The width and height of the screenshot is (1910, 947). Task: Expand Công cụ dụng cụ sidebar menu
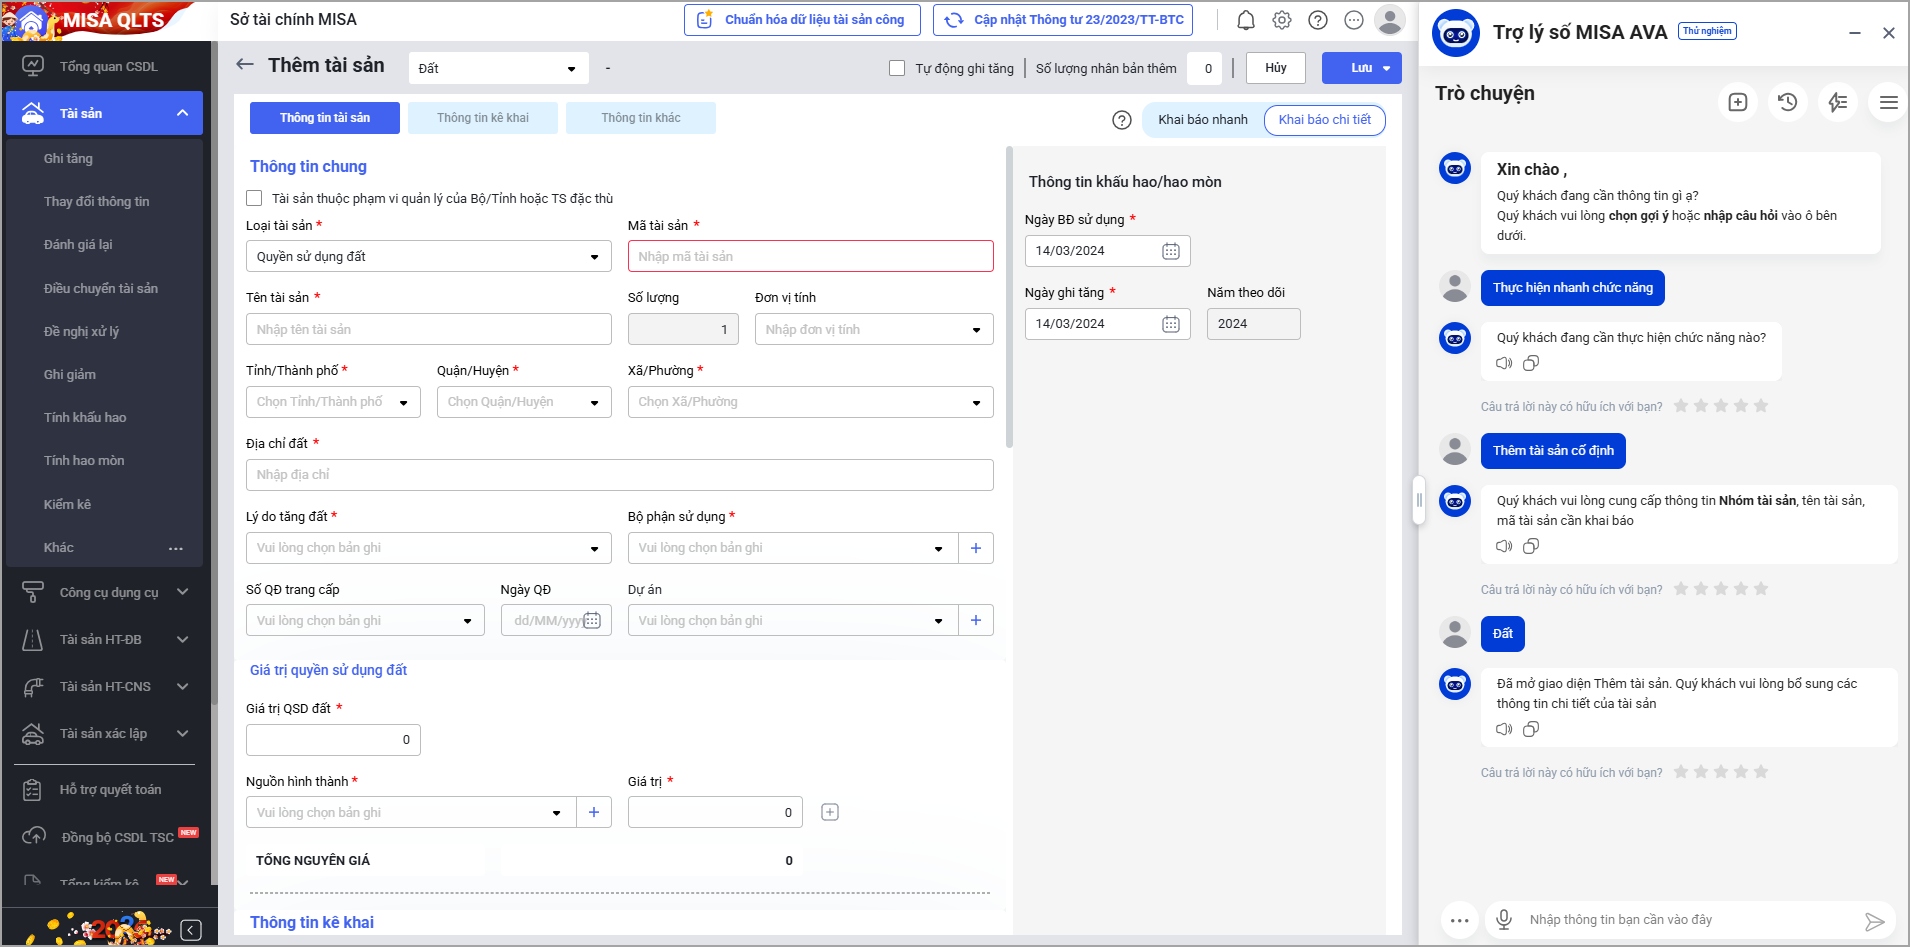pyautogui.click(x=108, y=592)
